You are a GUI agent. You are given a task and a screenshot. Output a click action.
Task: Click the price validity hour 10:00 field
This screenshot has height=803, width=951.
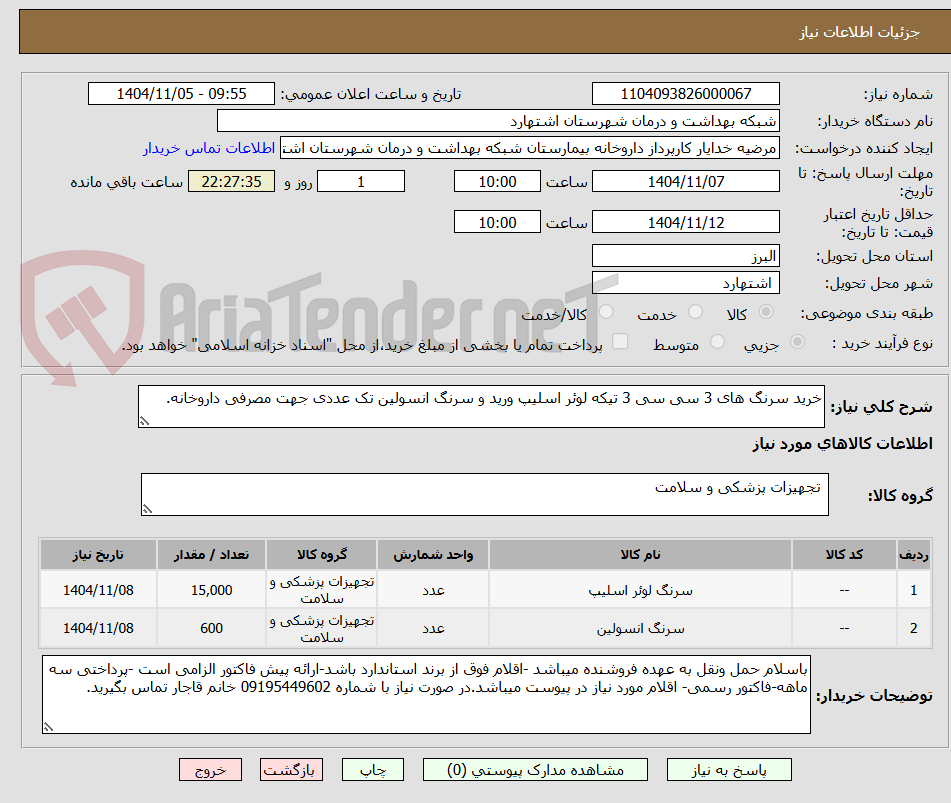pos(497,222)
